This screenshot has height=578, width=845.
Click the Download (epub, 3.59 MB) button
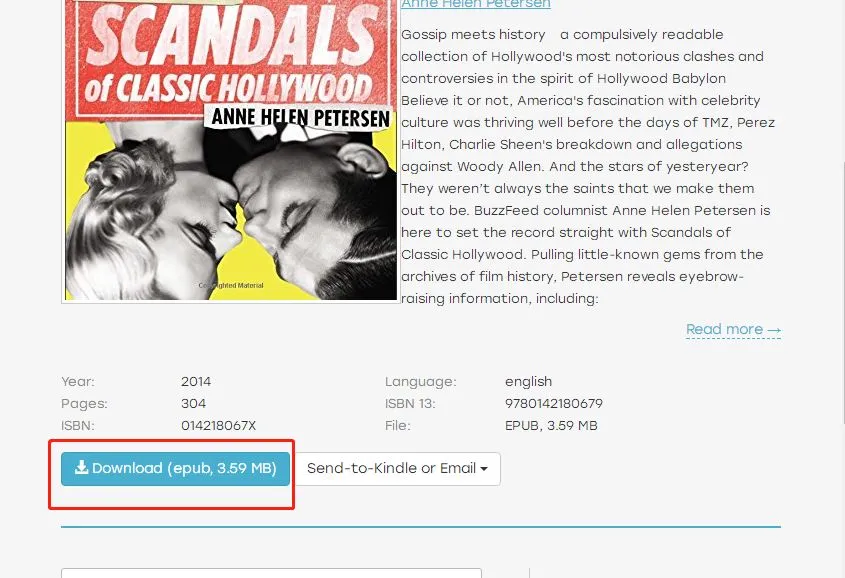[x=175, y=469]
